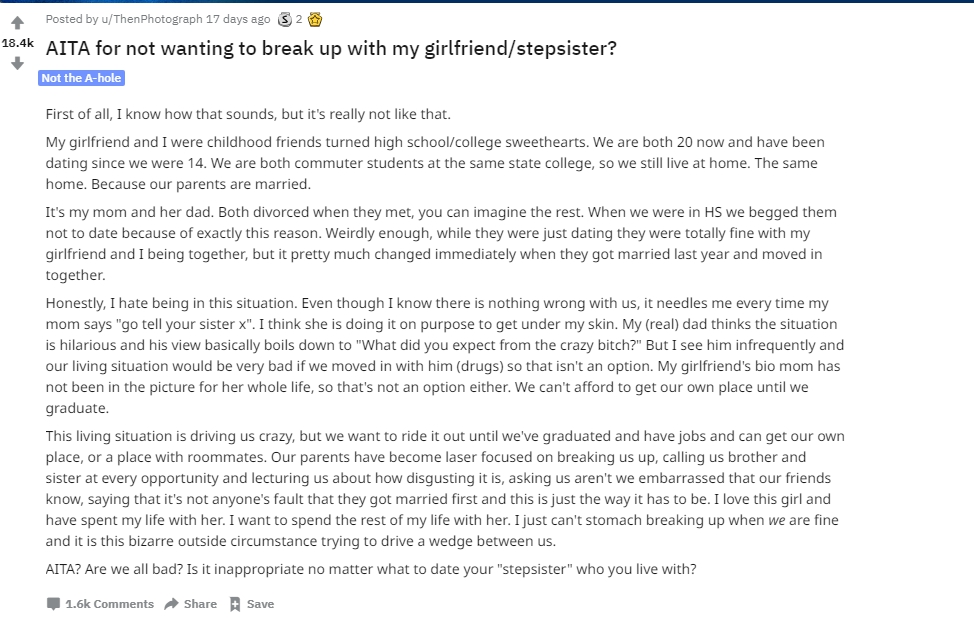This screenshot has height=618, width=974.
Task: Select the 'Not the A-hole' flair tag
Action: (81, 78)
